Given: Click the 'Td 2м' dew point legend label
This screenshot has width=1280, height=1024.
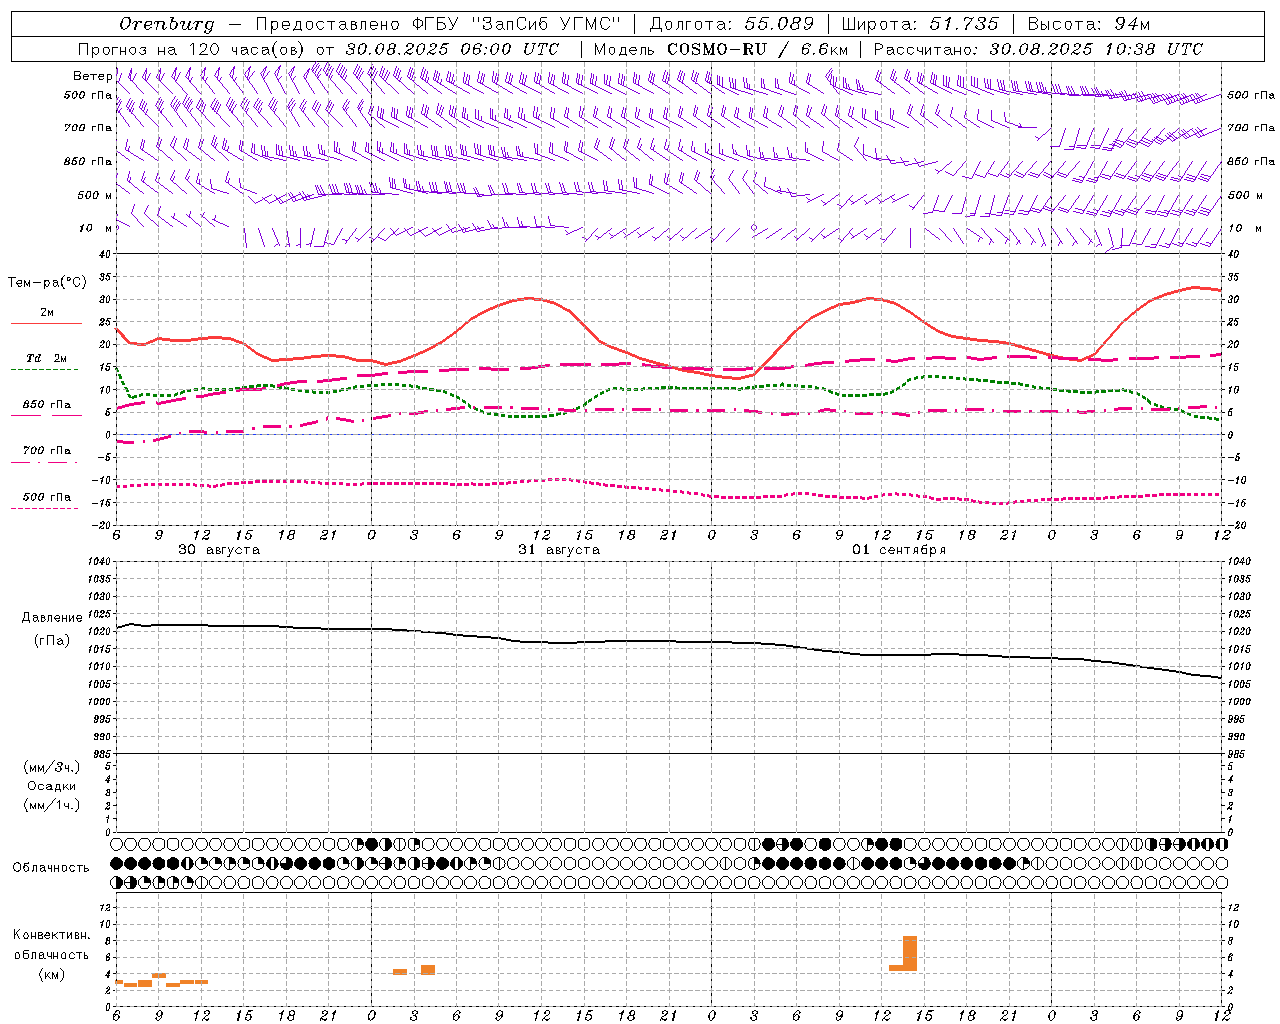Looking at the screenshot, I should pos(47,358).
